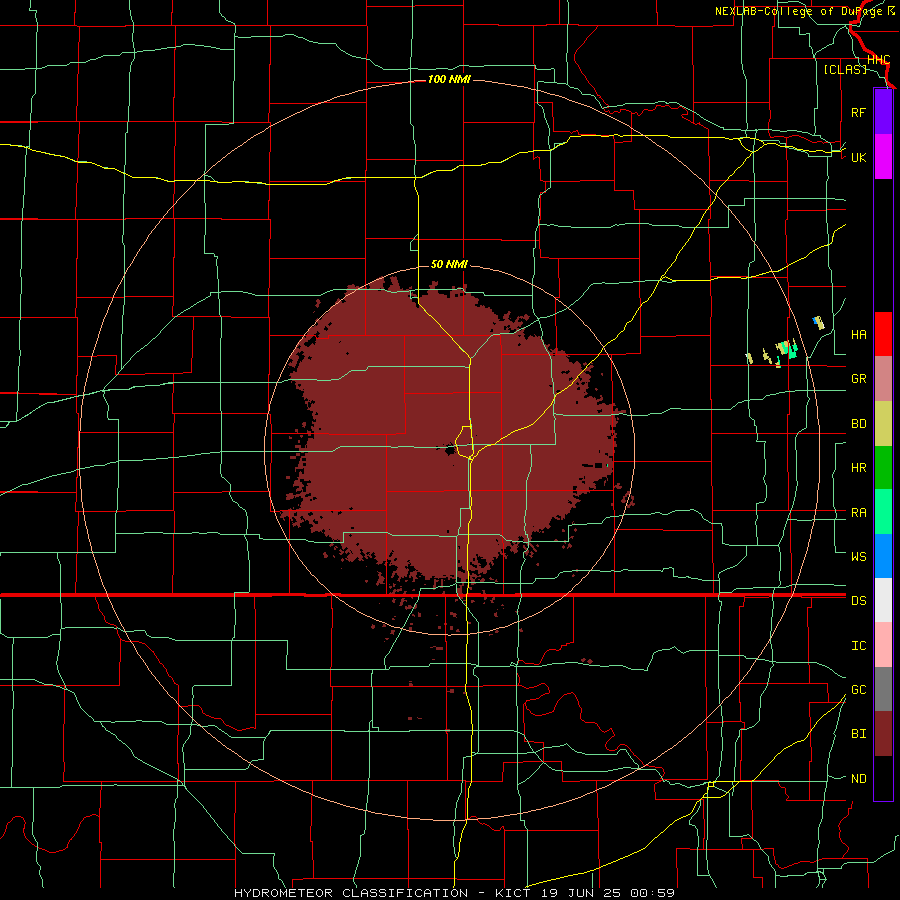
Task: Click the HHC product label
Action: [879, 60]
